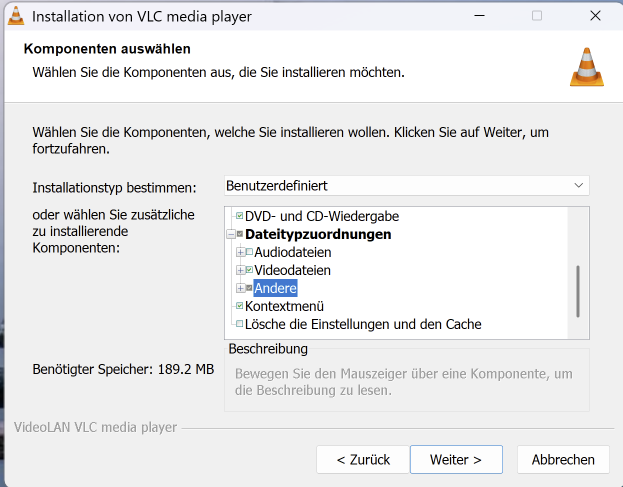Cancel setup with Abbrechen
The image size is (623, 487).
(x=563, y=460)
